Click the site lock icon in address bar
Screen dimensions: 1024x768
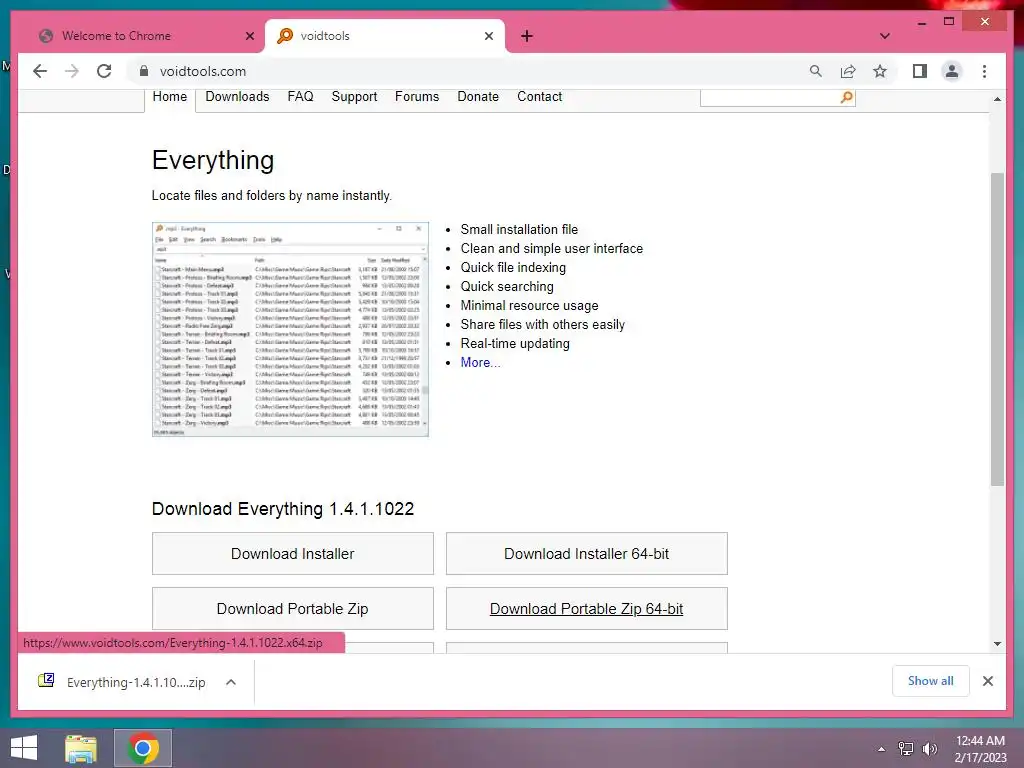click(x=144, y=71)
